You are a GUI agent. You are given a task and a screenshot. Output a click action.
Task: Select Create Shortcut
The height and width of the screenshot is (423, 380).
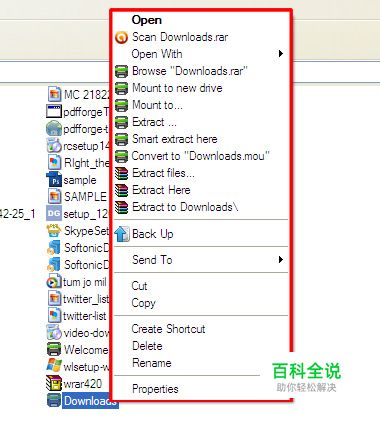(x=168, y=329)
